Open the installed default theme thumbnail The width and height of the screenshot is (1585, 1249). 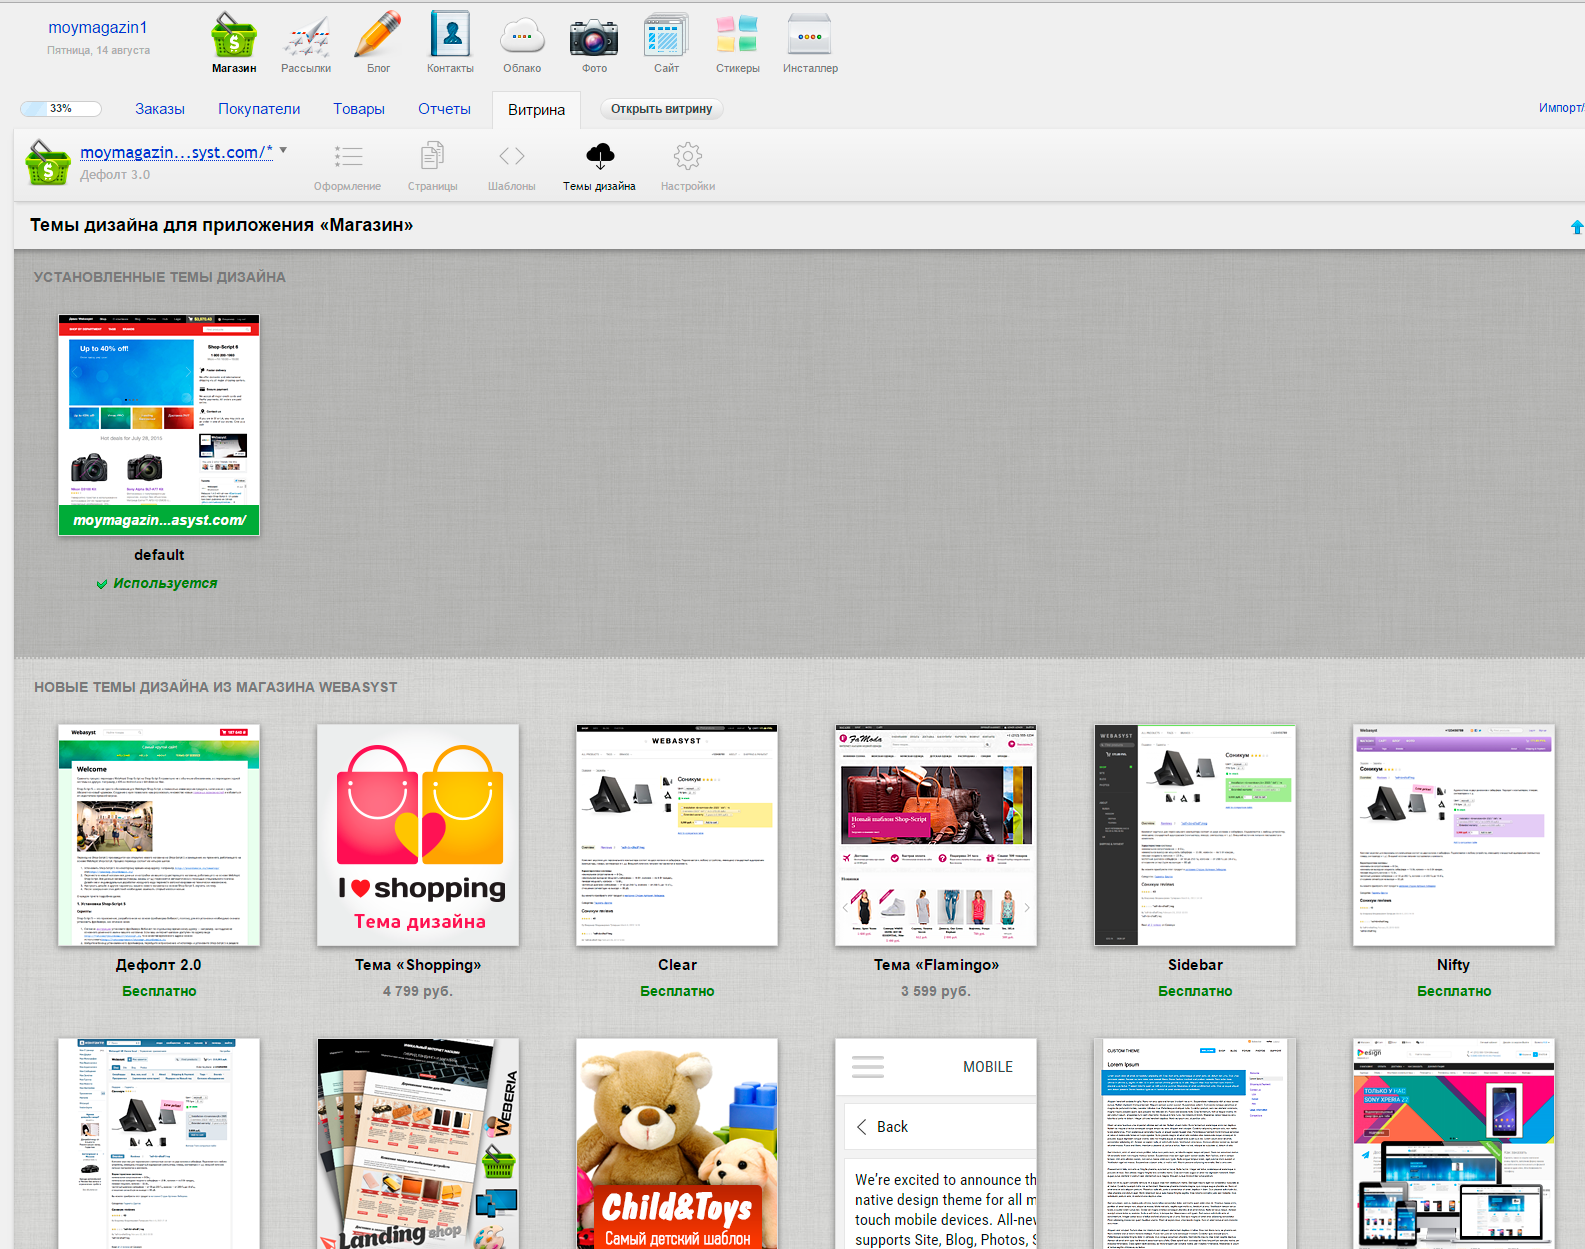159,425
